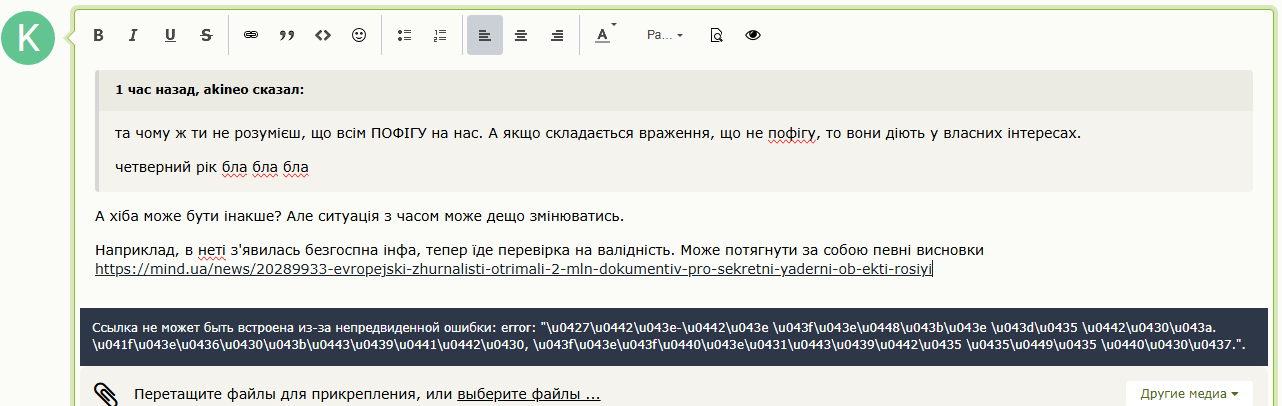Insert a code block
The height and width of the screenshot is (406, 1282).
(322, 35)
